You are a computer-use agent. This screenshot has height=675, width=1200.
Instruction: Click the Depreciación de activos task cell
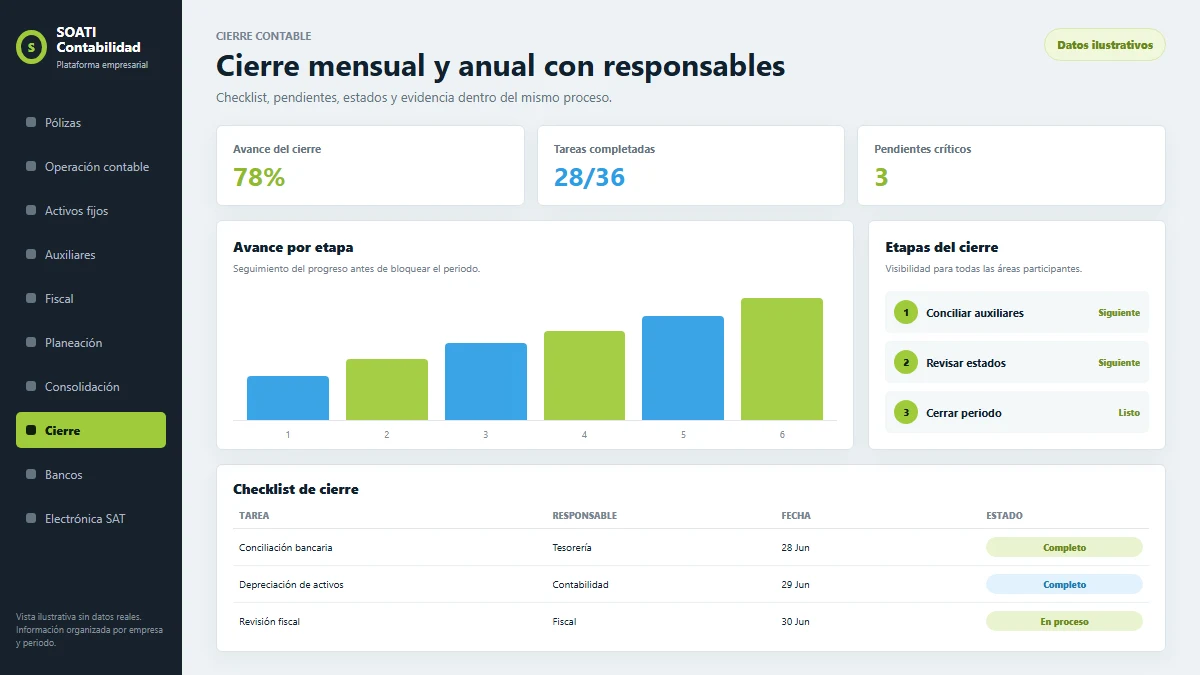[x=291, y=585]
